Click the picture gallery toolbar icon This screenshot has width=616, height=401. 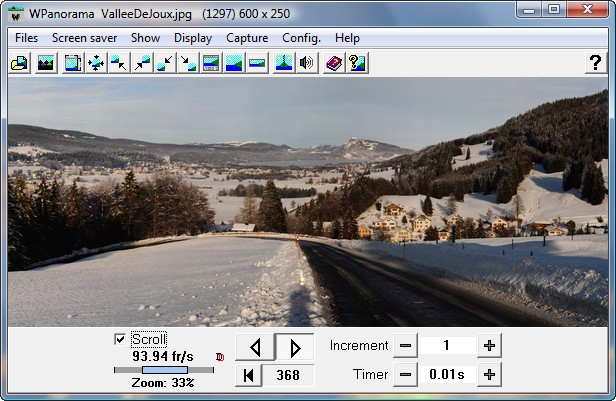(46, 63)
